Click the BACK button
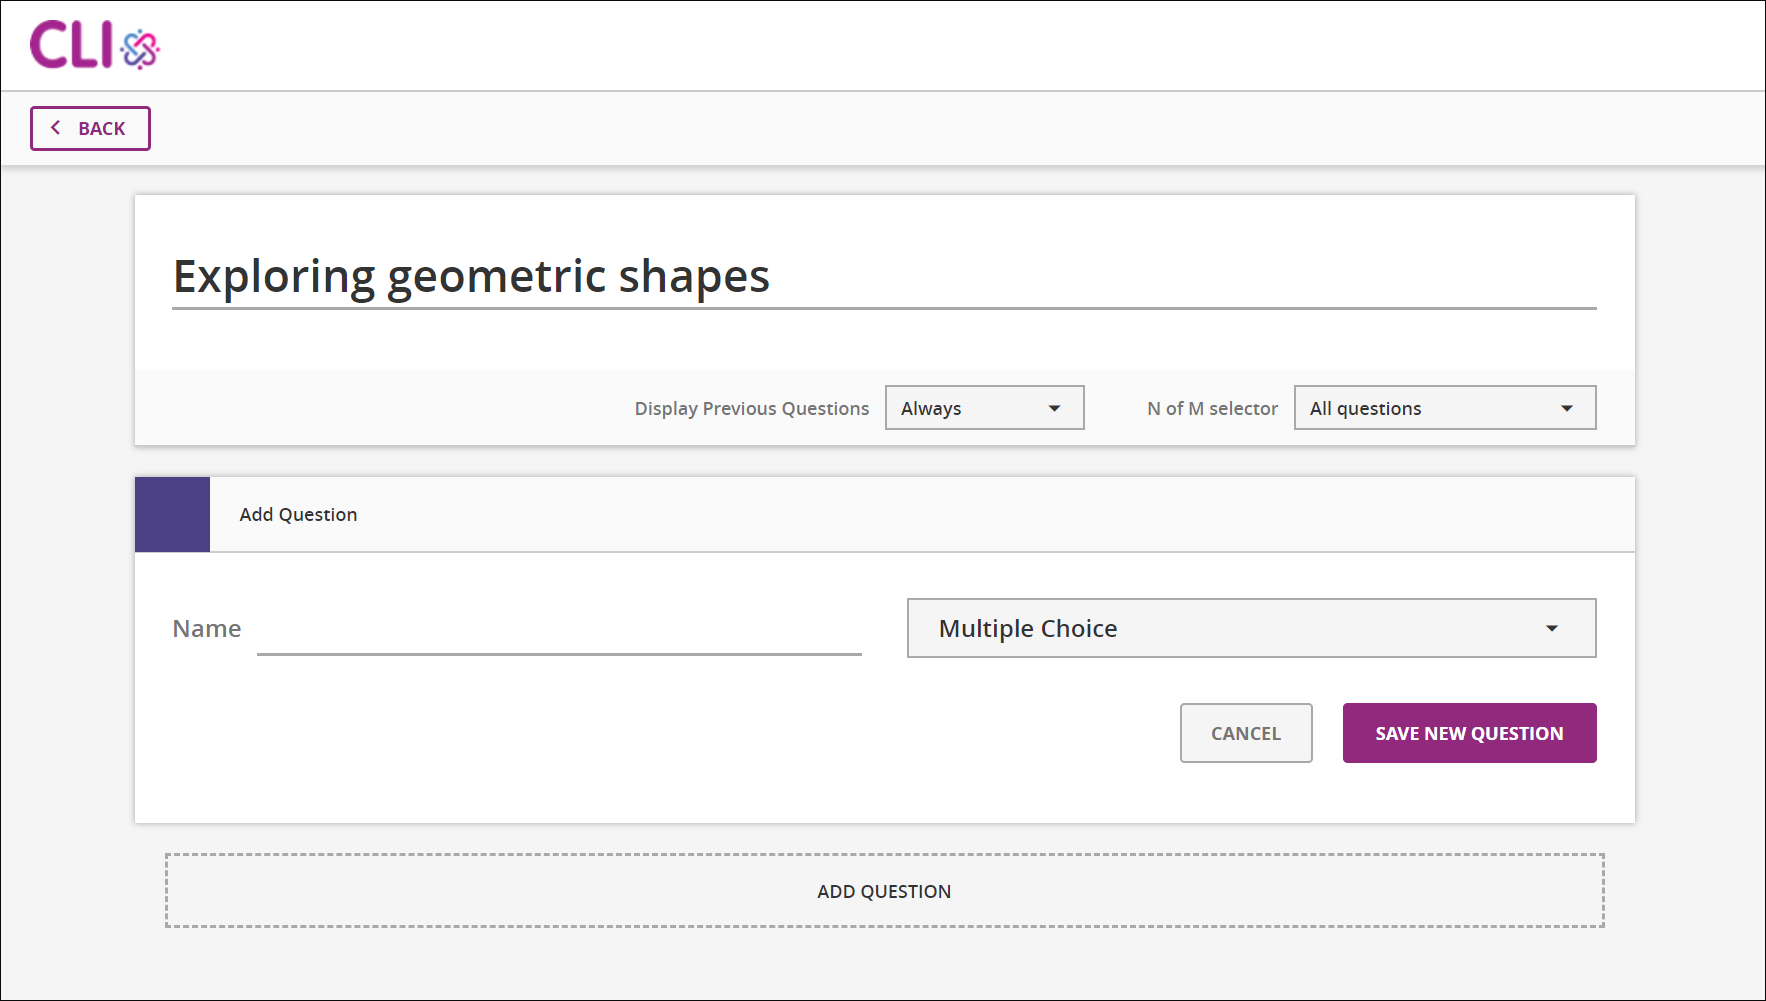1766x1001 pixels. [90, 128]
